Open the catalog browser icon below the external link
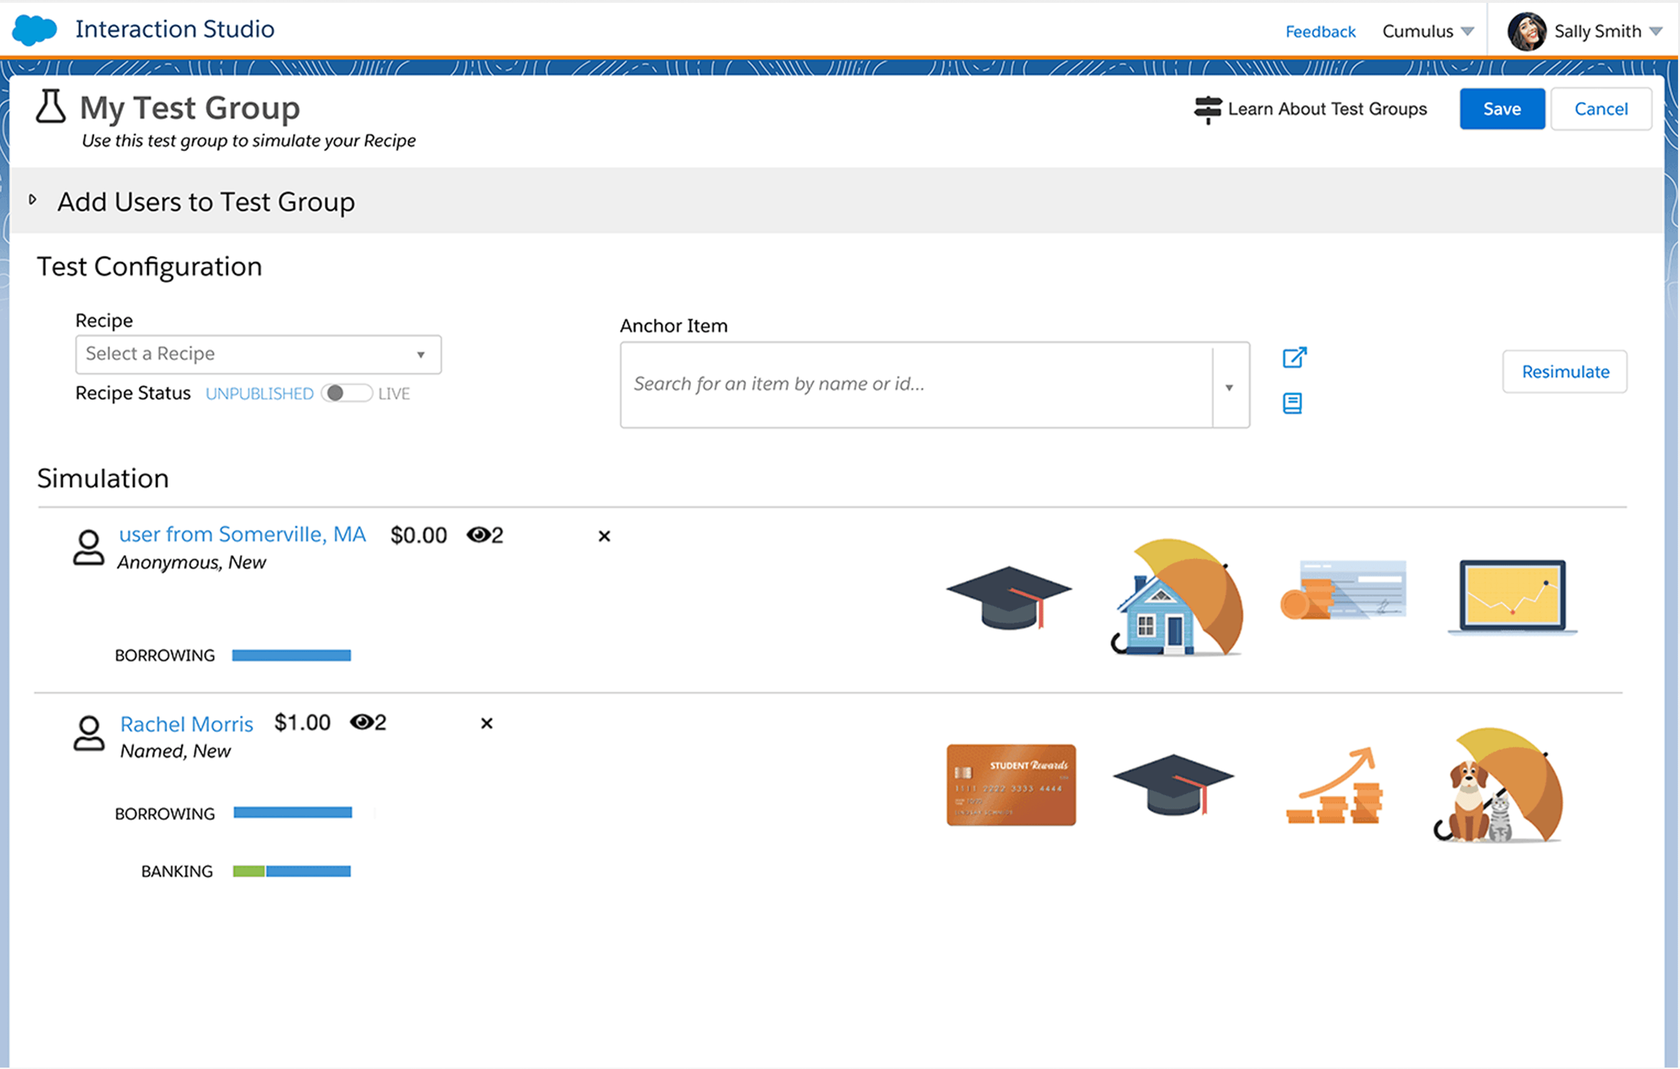Image resolution: width=1680 pixels, height=1069 pixels. click(x=1292, y=403)
